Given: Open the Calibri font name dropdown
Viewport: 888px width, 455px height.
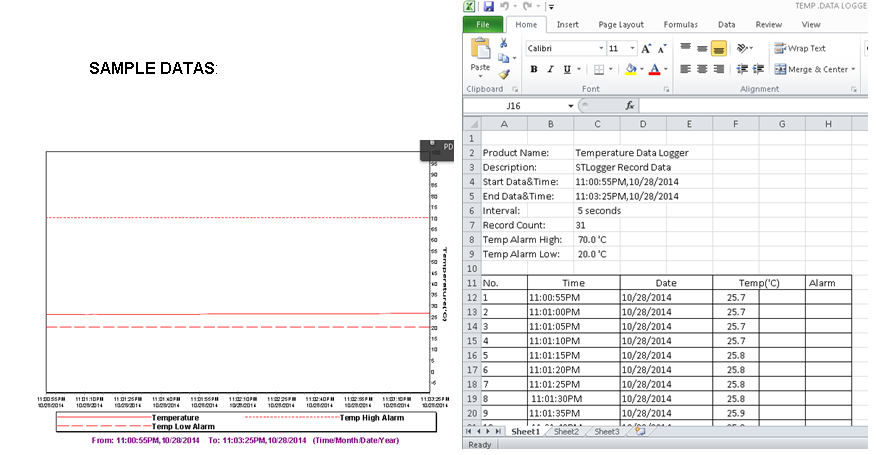Looking at the screenshot, I should tap(600, 48).
